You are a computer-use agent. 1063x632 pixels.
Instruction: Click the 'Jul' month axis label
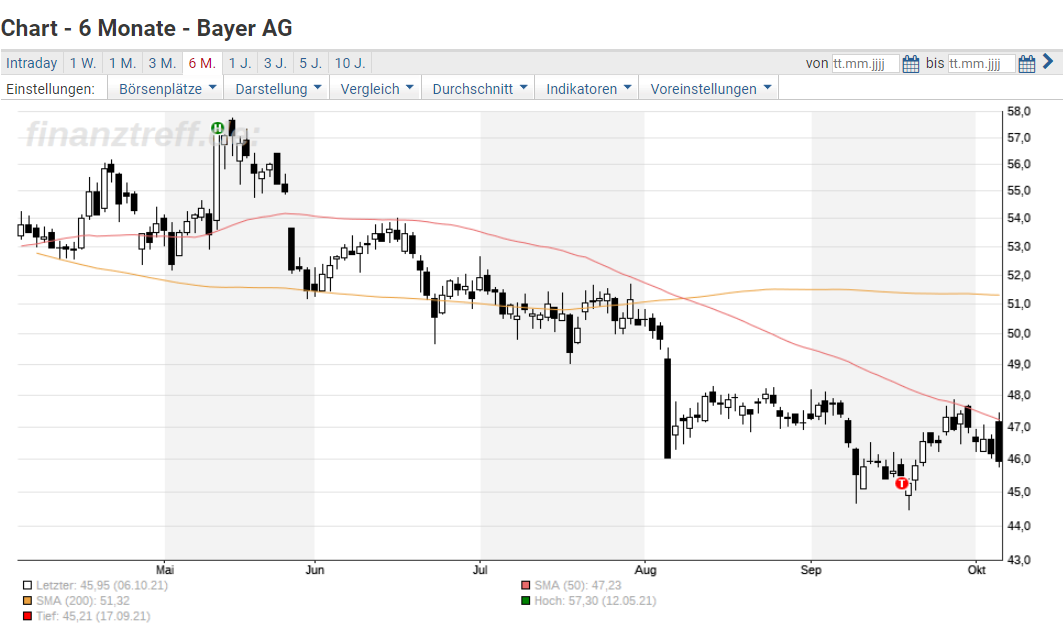point(480,570)
